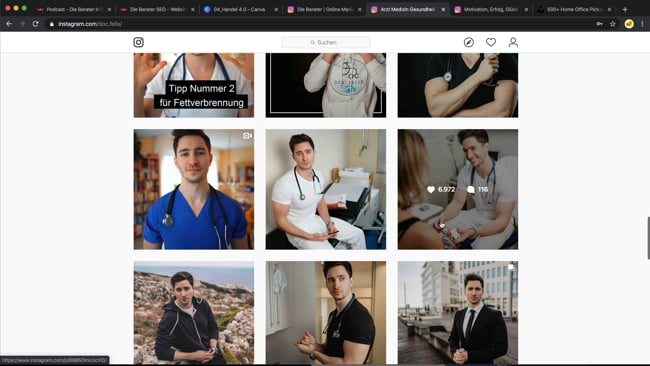This screenshot has height=366, width=650.
Task: Open the post with 6.972 likes
Action: coord(458,189)
